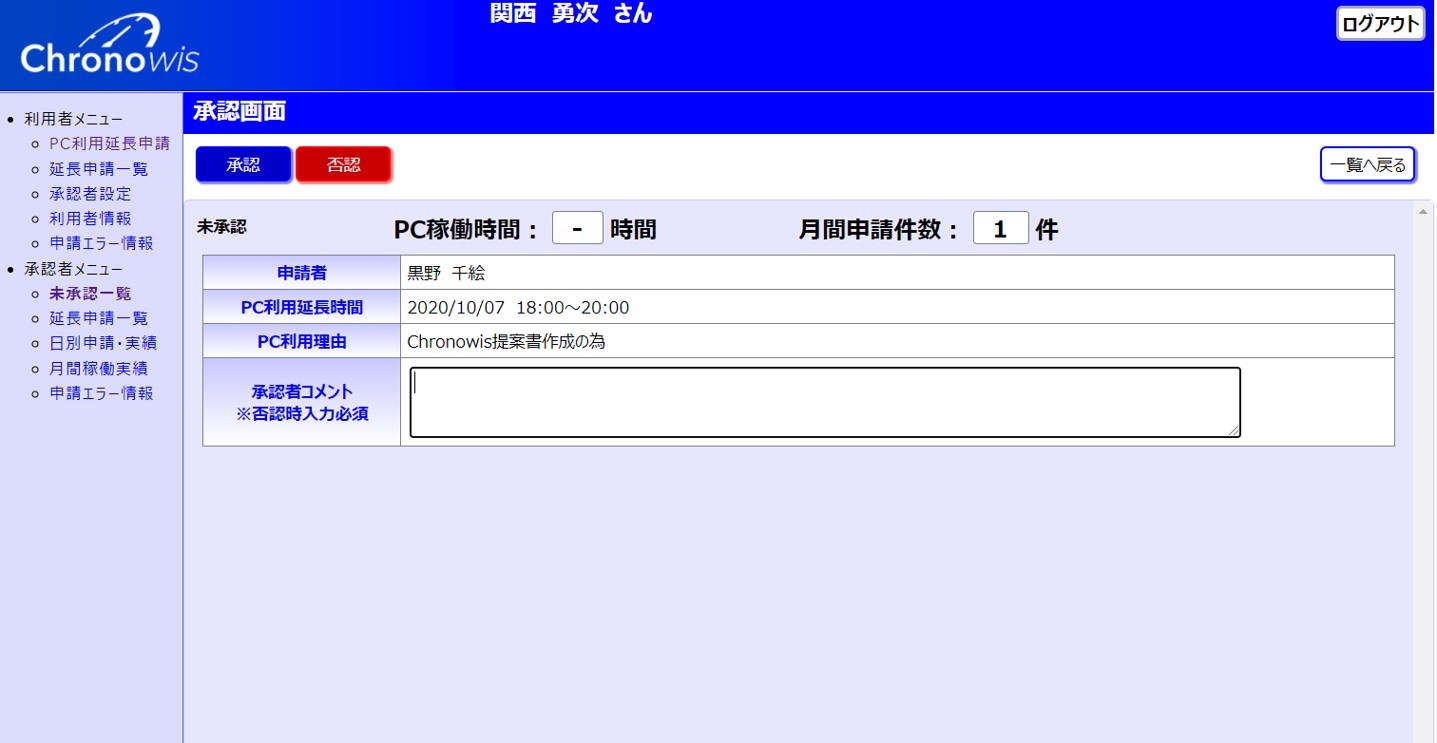Click the PC稼働時間 hours box
The image size is (1437, 743).
(x=577, y=229)
